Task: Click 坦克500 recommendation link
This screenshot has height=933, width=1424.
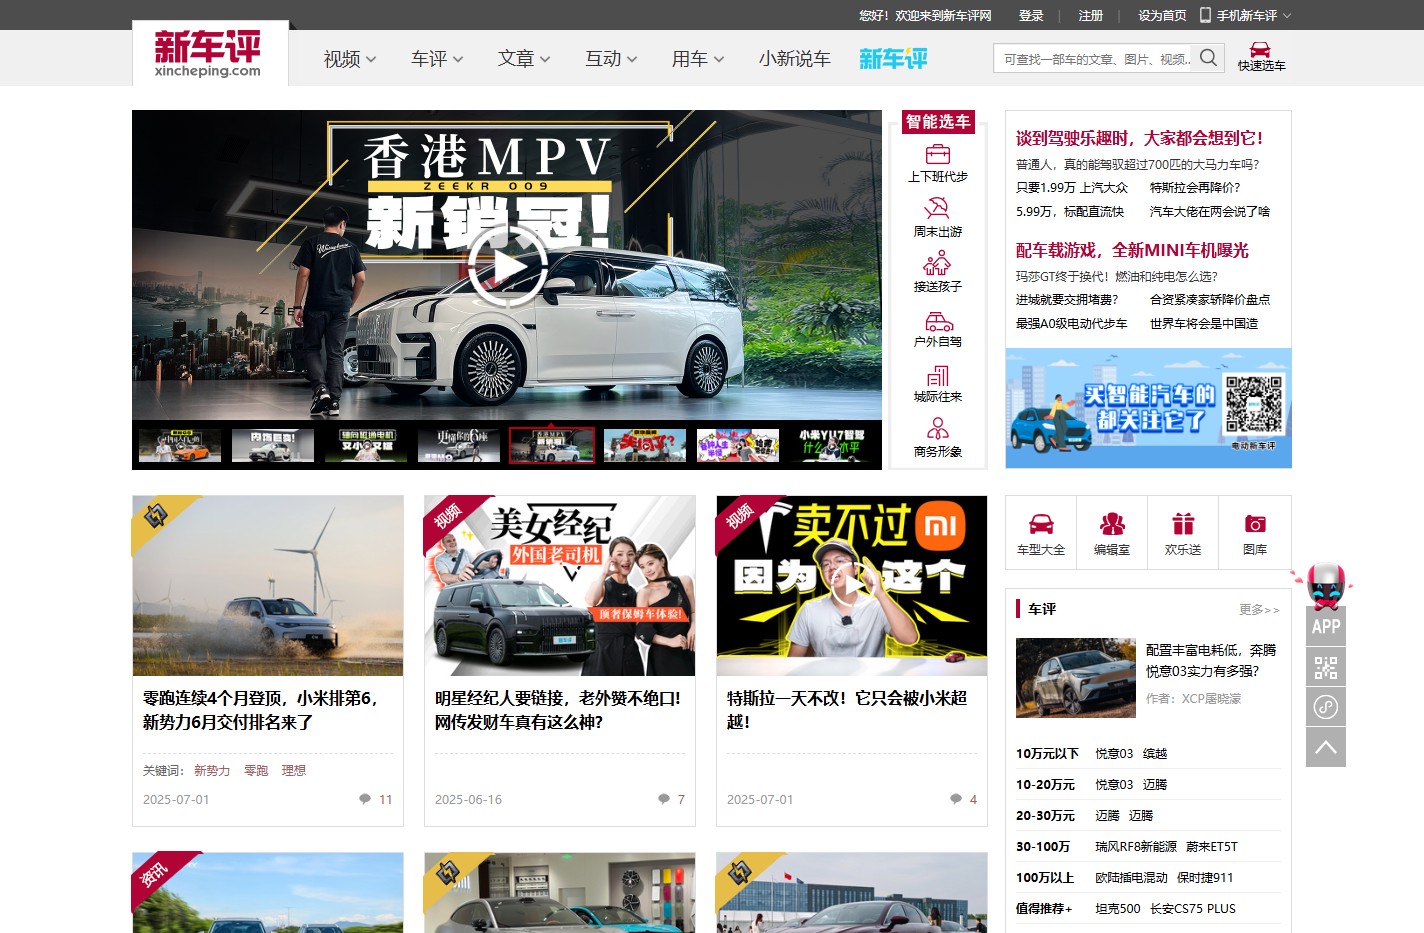Action: point(1117,909)
